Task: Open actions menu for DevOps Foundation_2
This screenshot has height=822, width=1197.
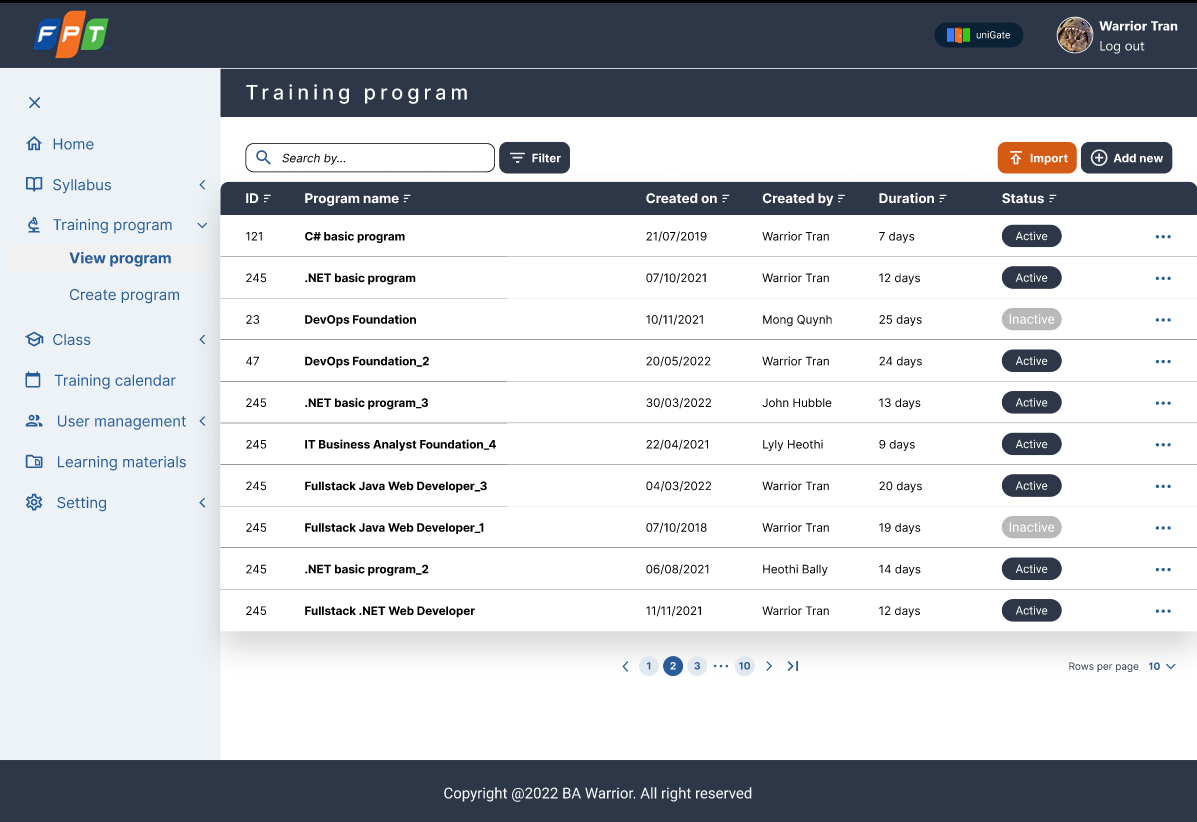Action: (x=1163, y=362)
